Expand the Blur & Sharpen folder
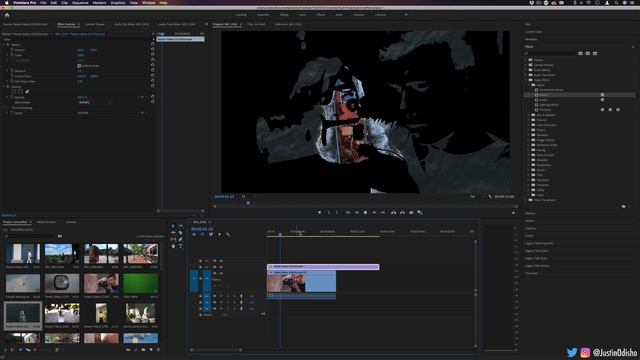The image size is (640, 360). [529, 115]
